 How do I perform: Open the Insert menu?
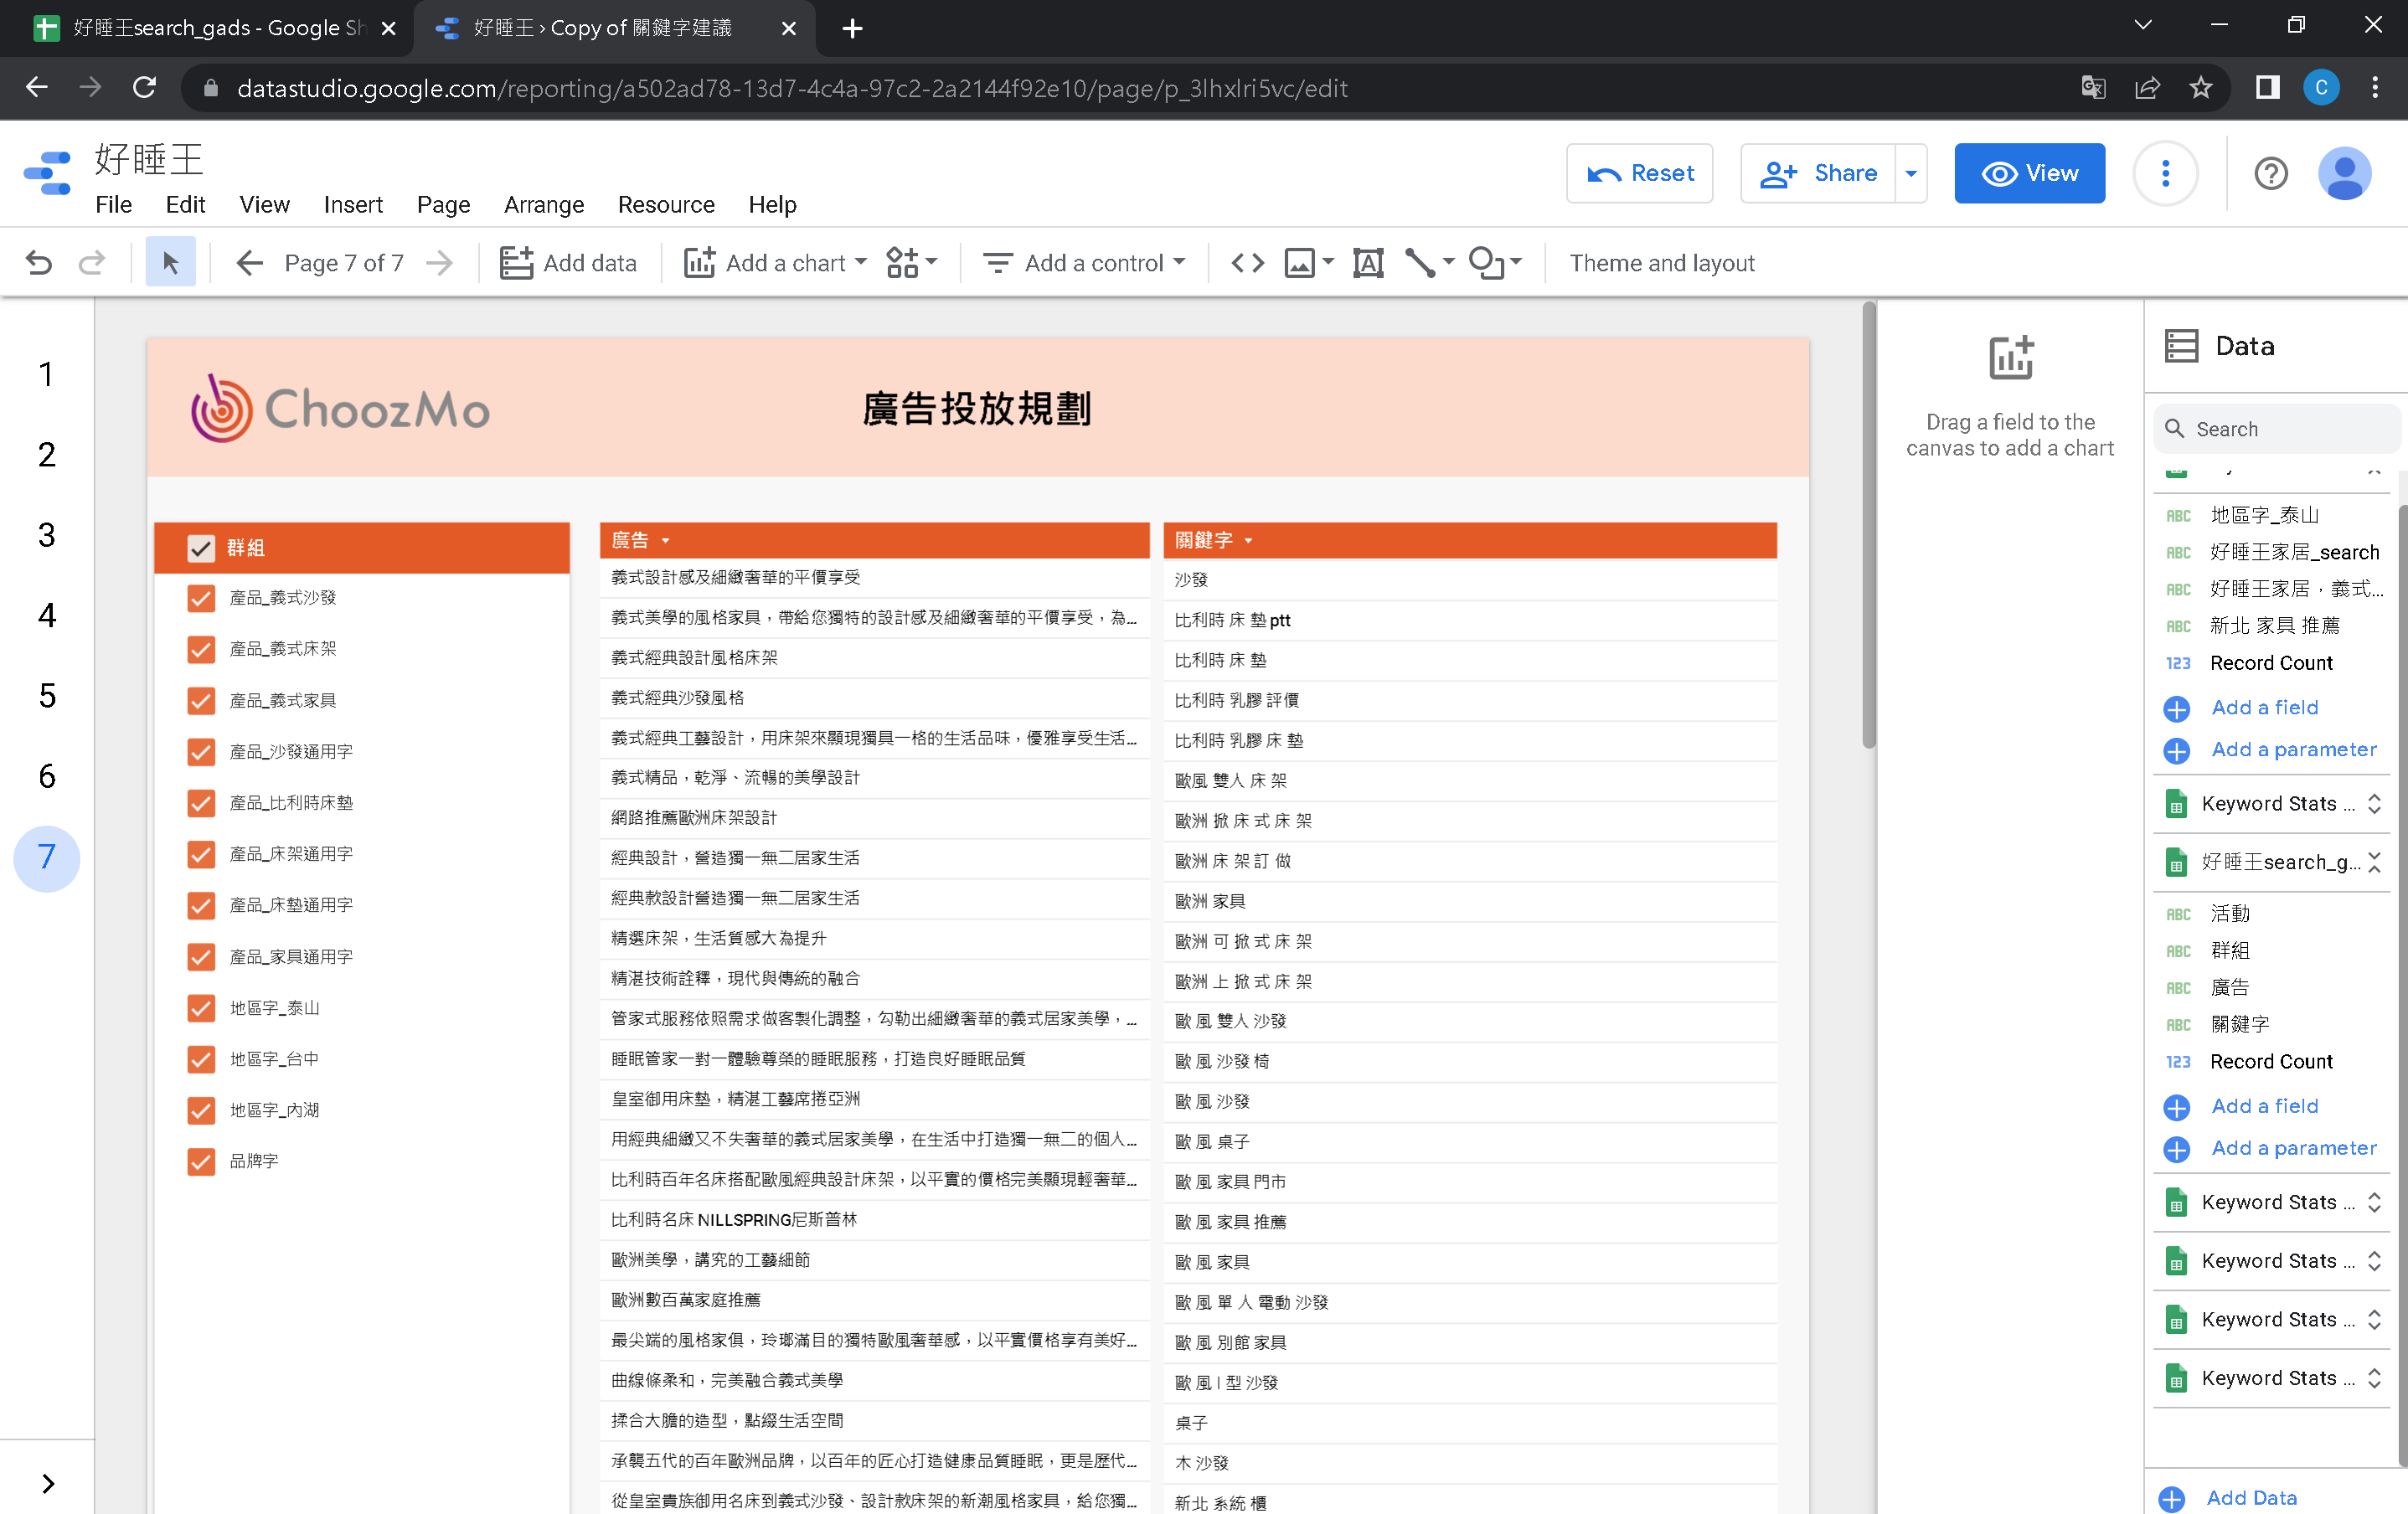click(353, 205)
